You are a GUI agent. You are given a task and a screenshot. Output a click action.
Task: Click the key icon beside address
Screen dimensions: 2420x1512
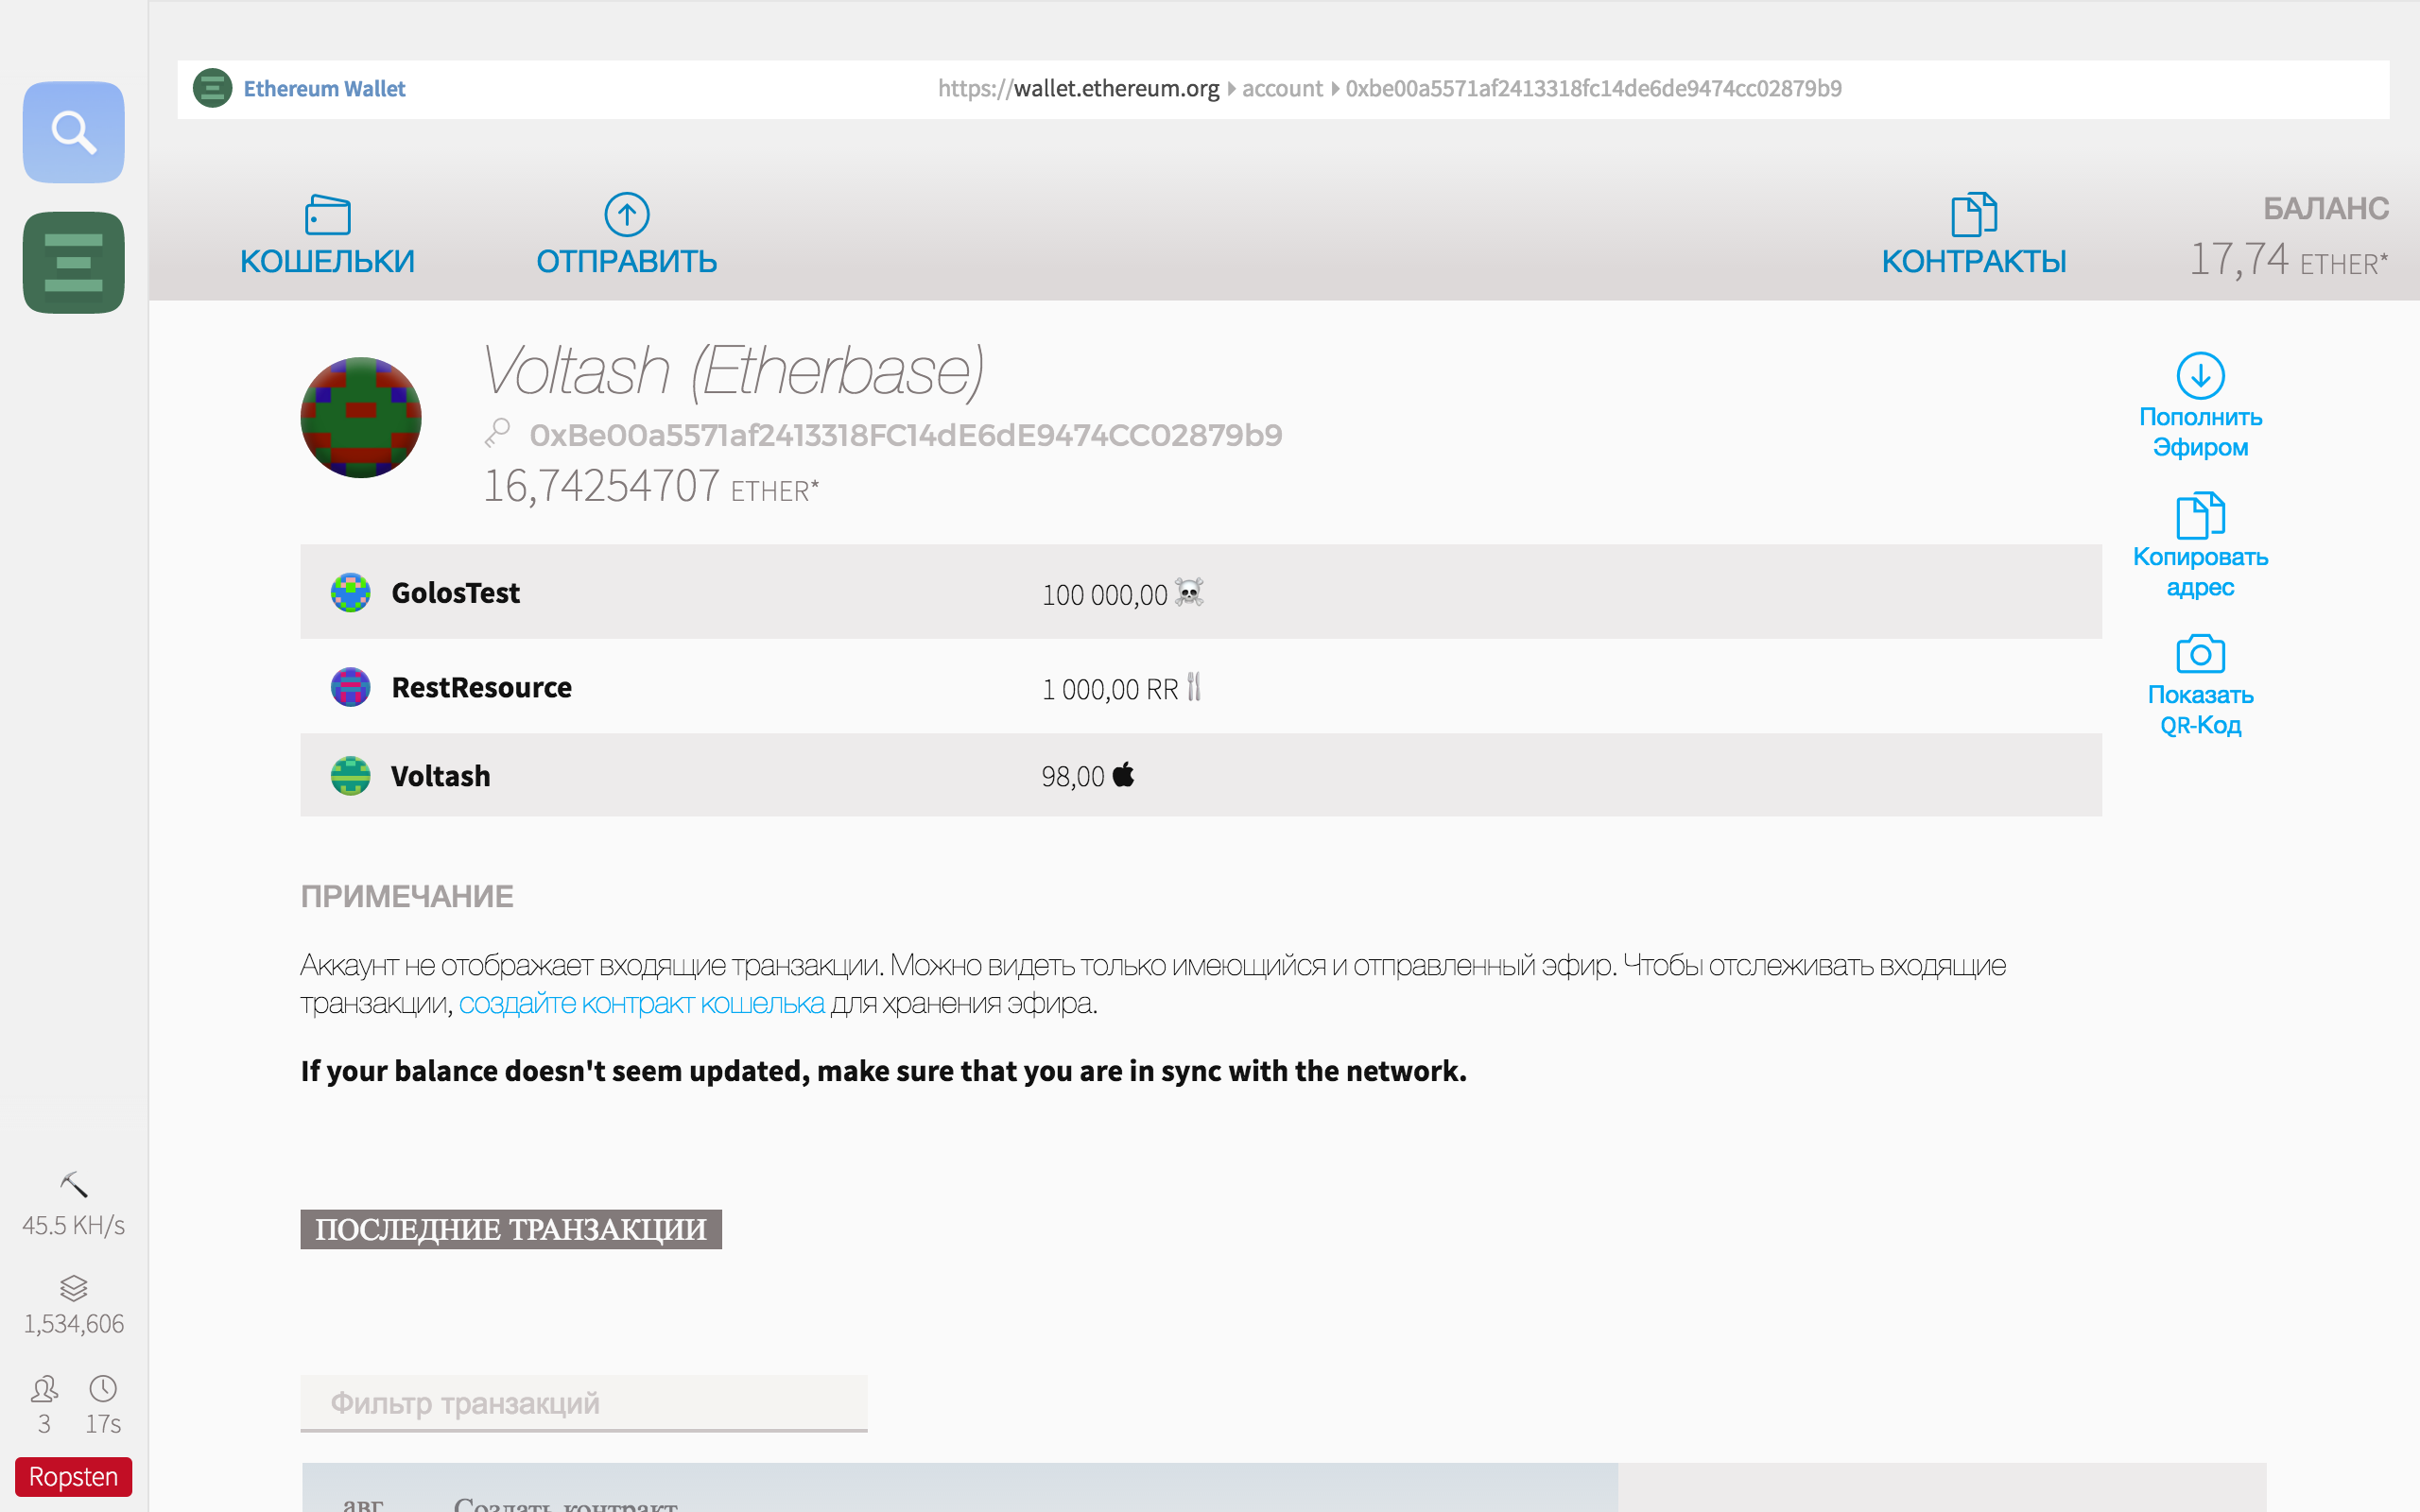[x=497, y=433]
